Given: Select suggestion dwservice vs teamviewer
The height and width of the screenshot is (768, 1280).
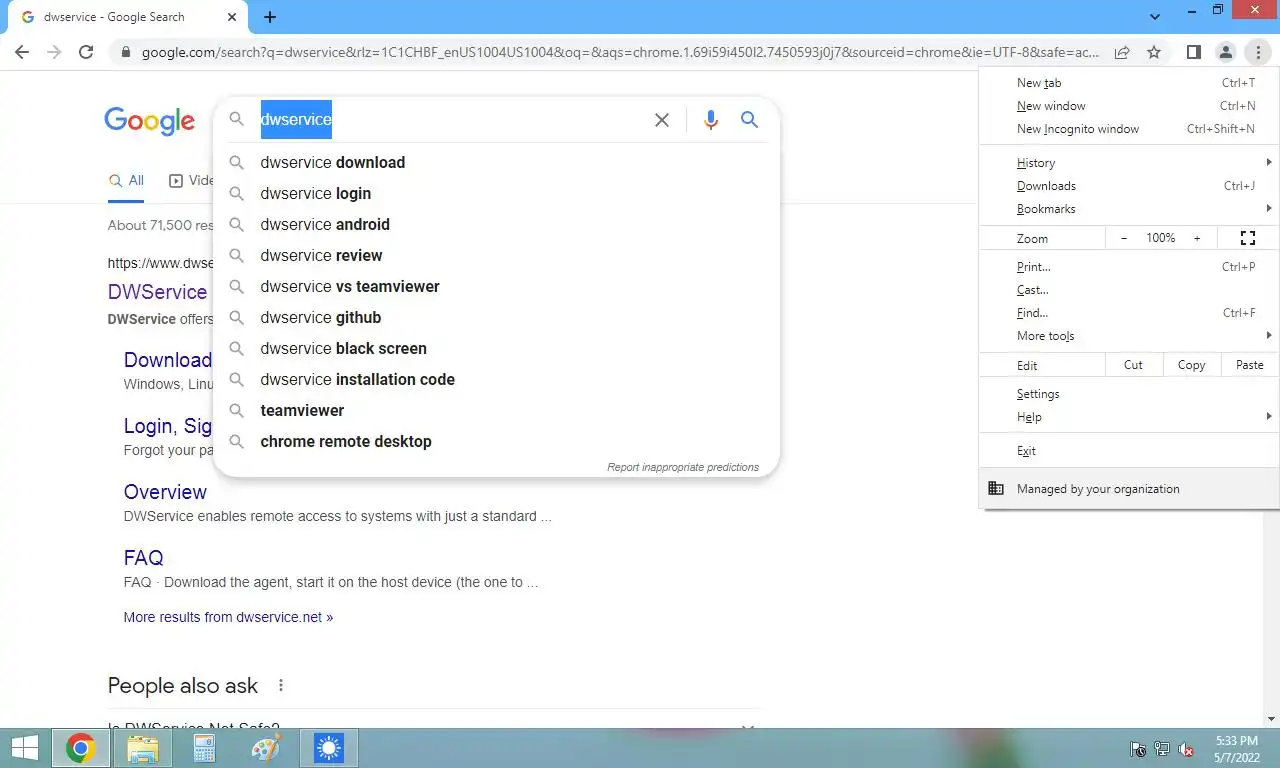Looking at the screenshot, I should 496,287.
